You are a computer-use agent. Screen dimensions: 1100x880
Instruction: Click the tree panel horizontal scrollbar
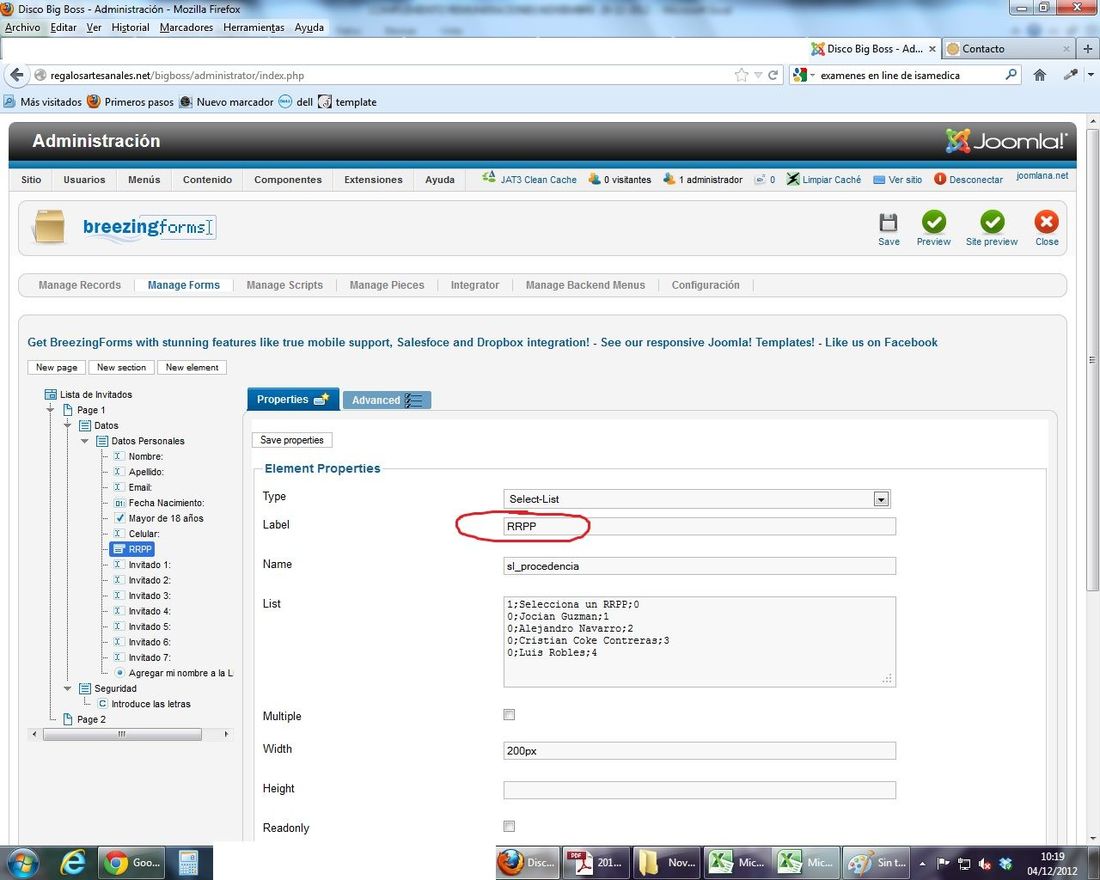[122, 734]
